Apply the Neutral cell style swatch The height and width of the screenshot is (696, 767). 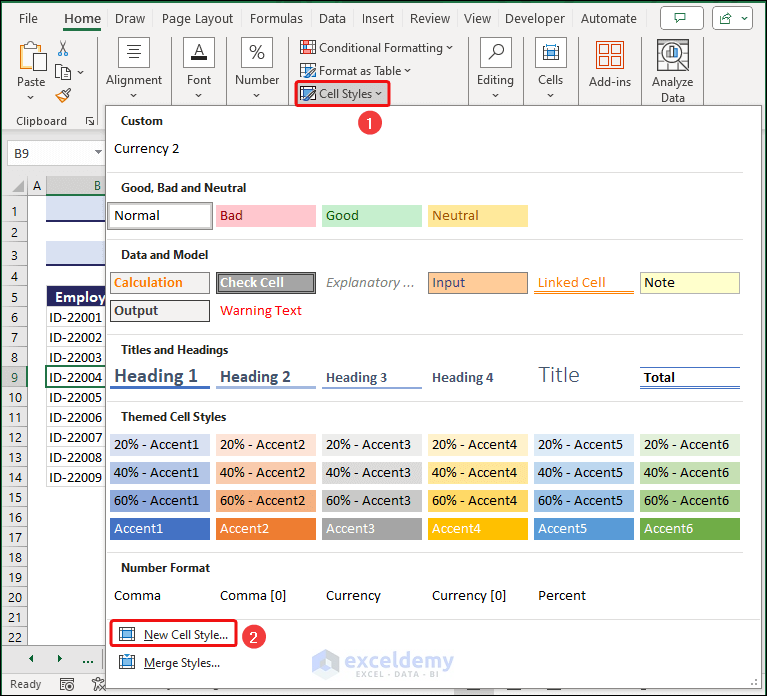coord(478,216)
